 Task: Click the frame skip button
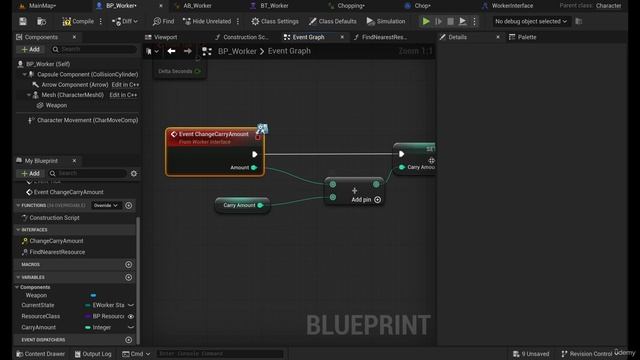(438, 21)
